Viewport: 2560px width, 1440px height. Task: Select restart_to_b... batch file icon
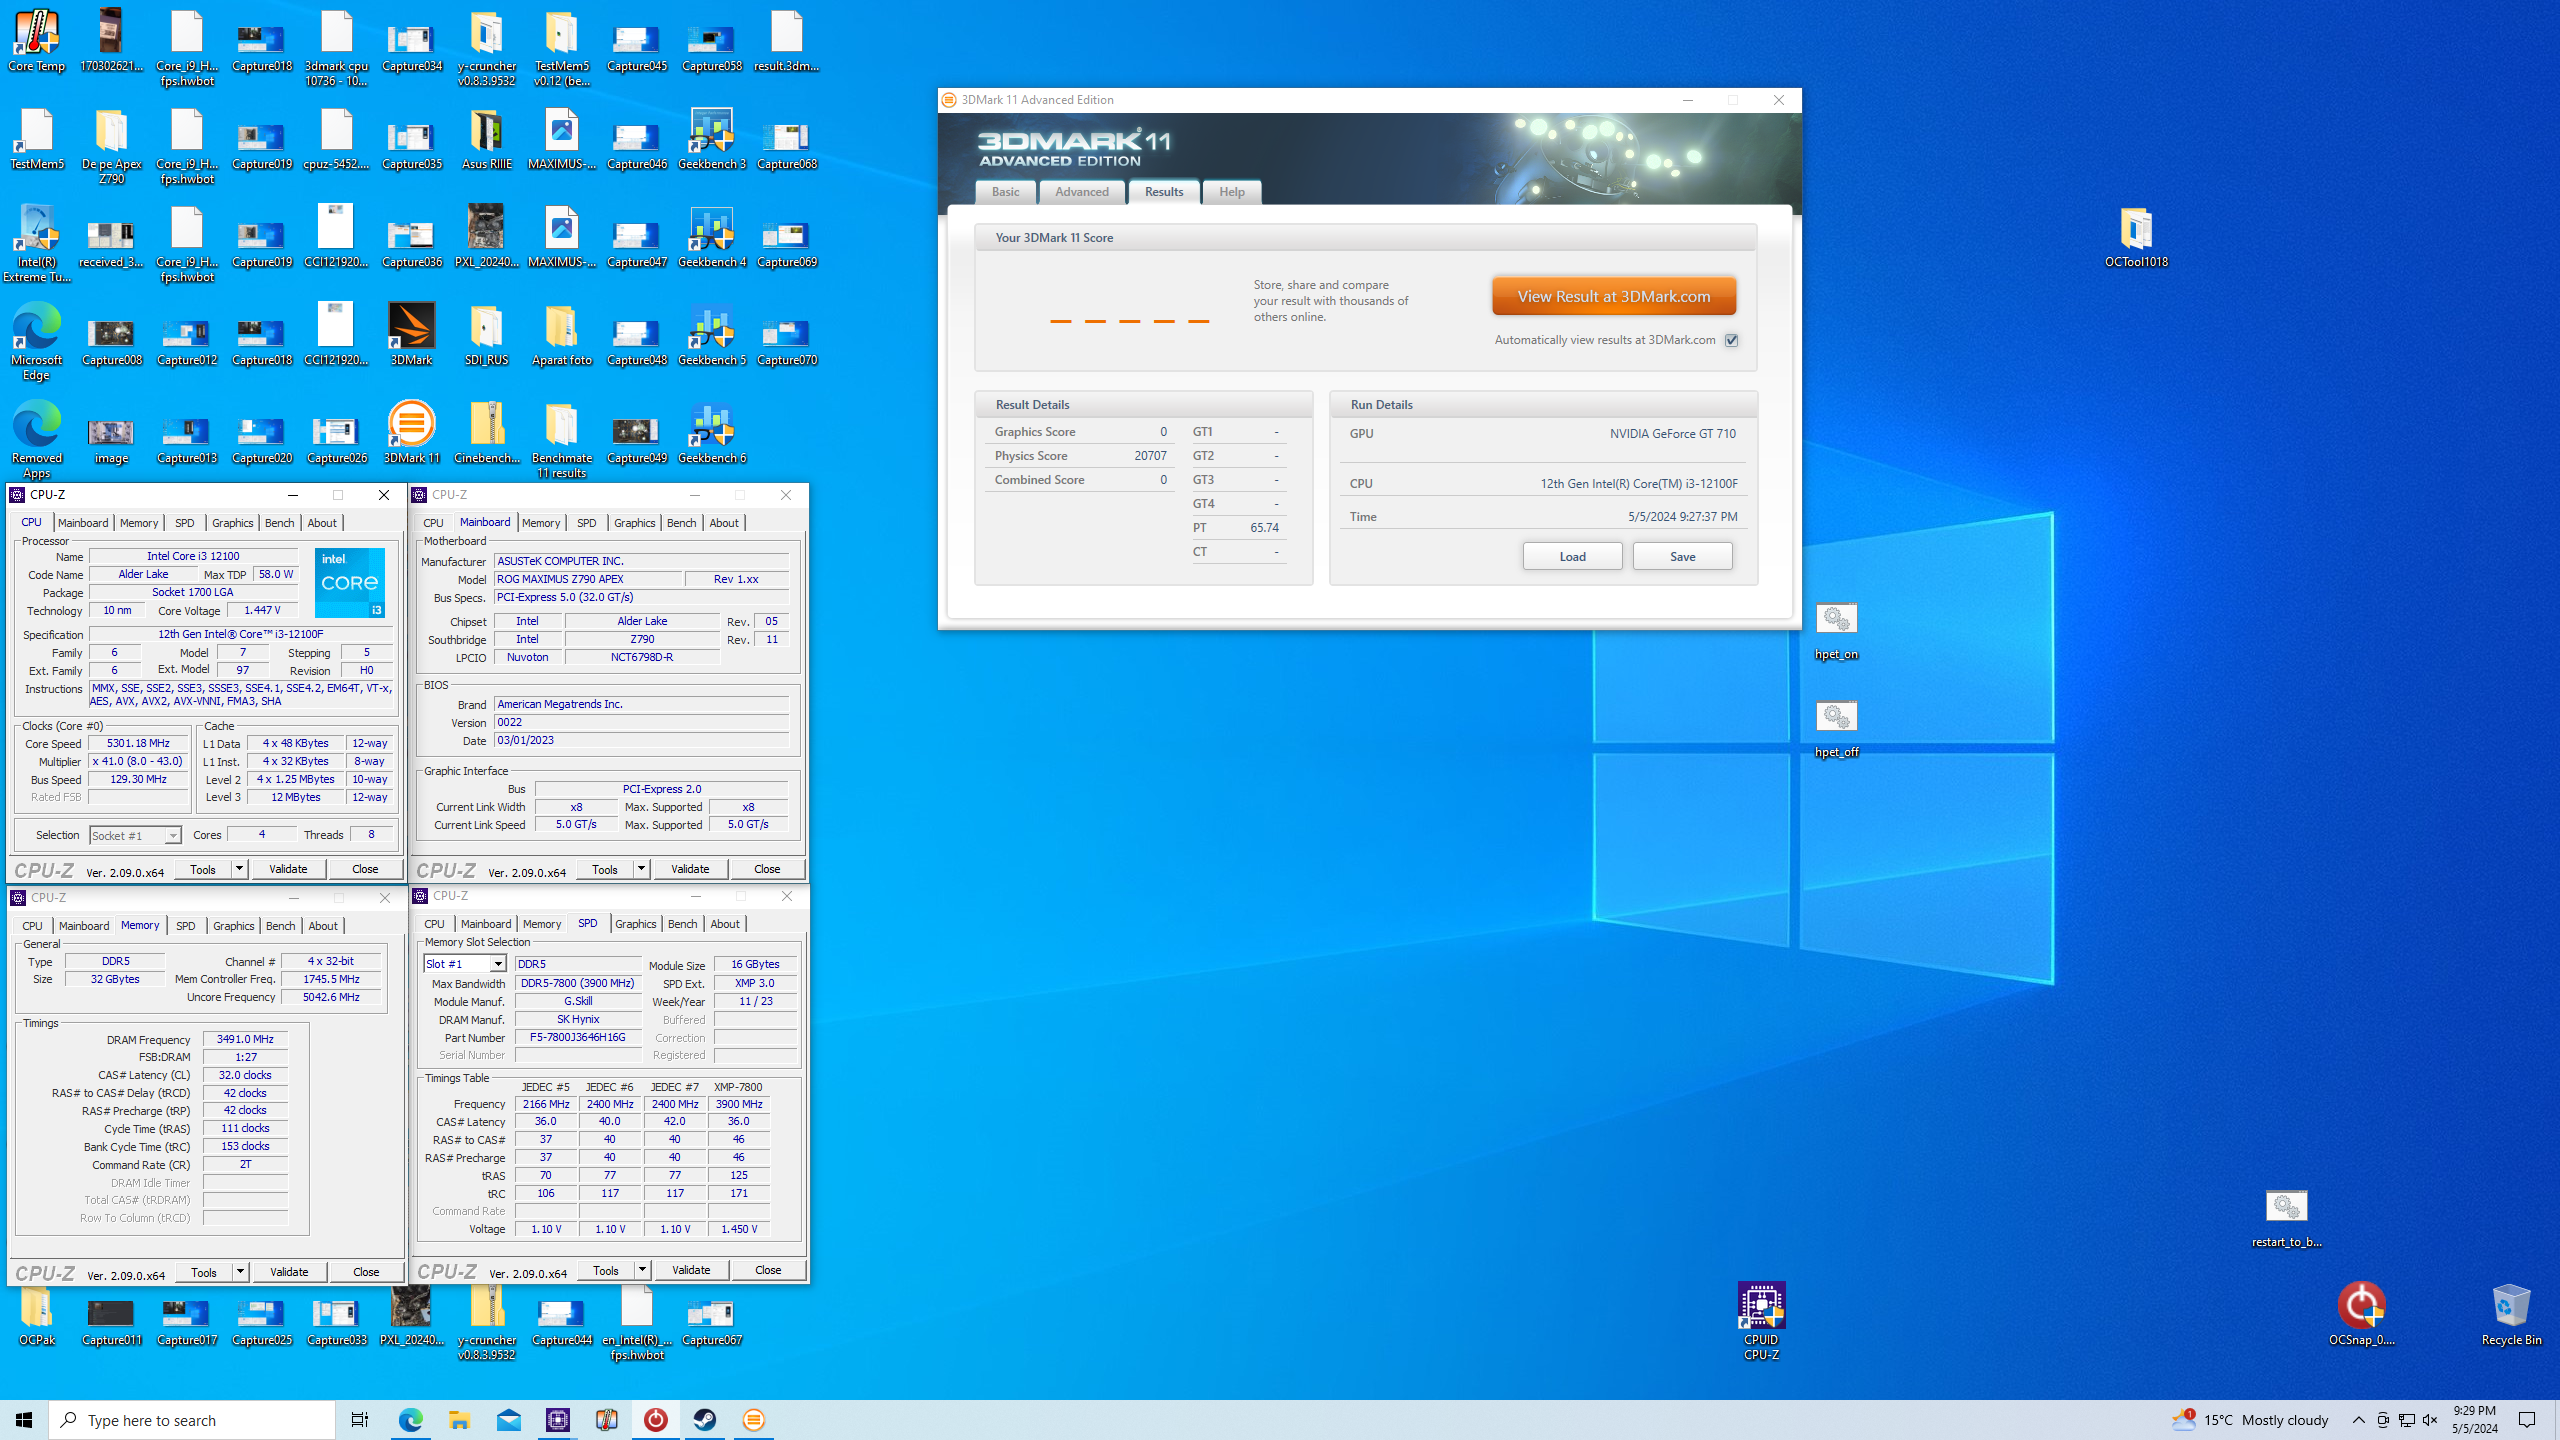2286,1219
